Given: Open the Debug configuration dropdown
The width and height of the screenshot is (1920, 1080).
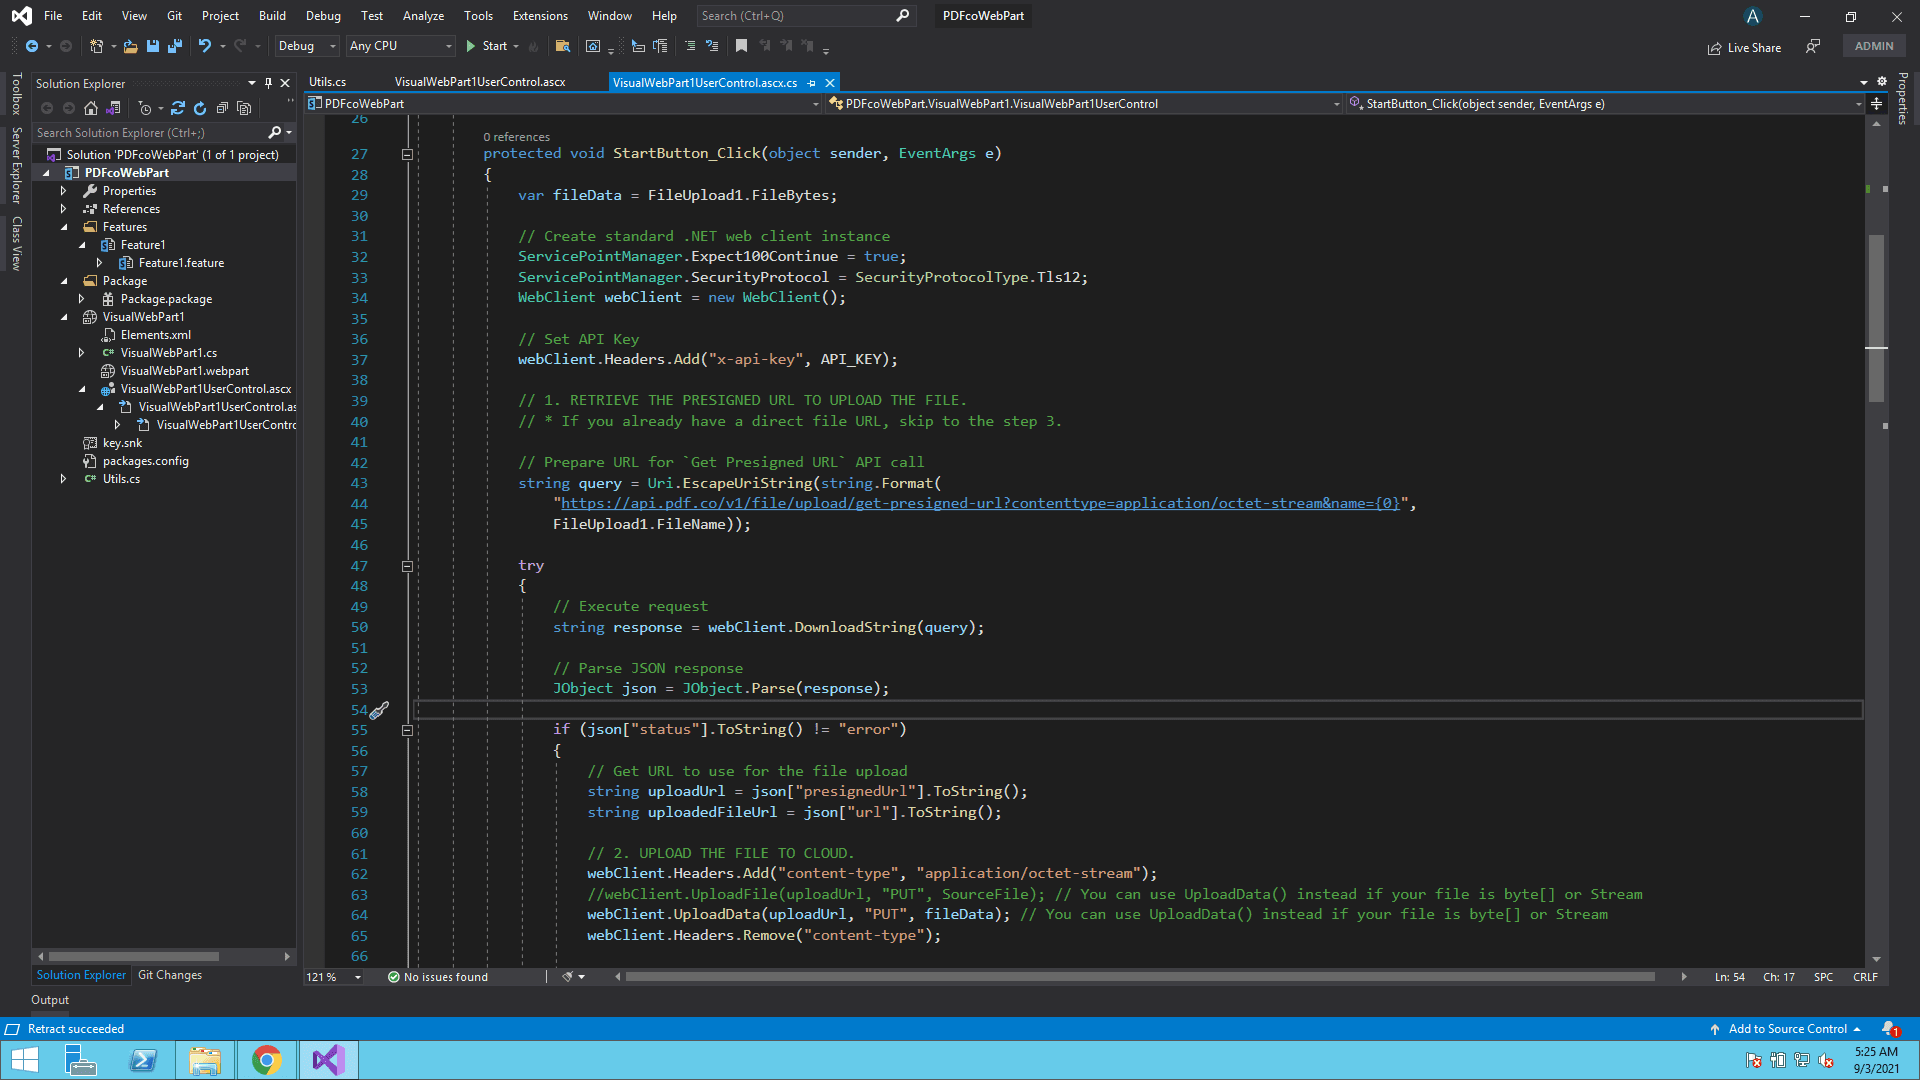Looking at the screenshot, I should pyautogui.click(x=307, y=46).
